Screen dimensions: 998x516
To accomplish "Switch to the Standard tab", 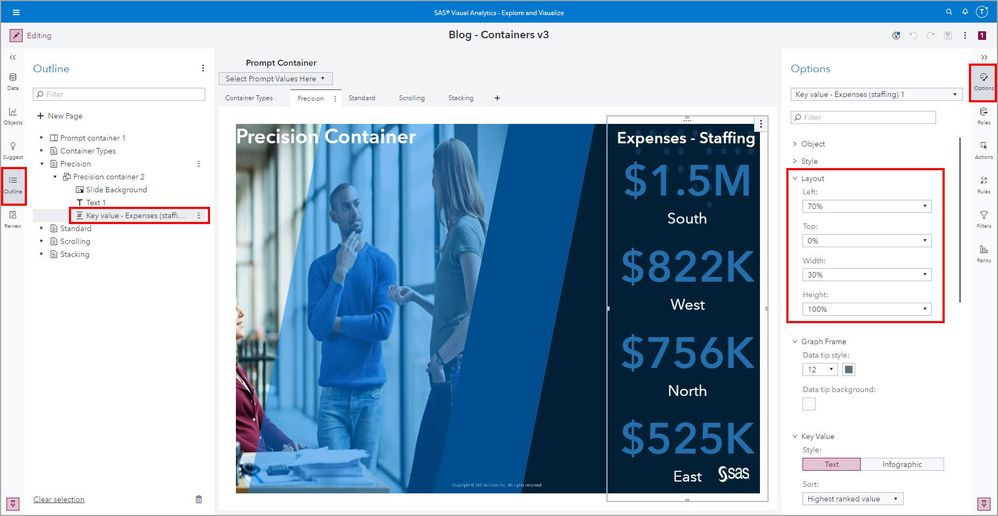I will tap(362, 98).
